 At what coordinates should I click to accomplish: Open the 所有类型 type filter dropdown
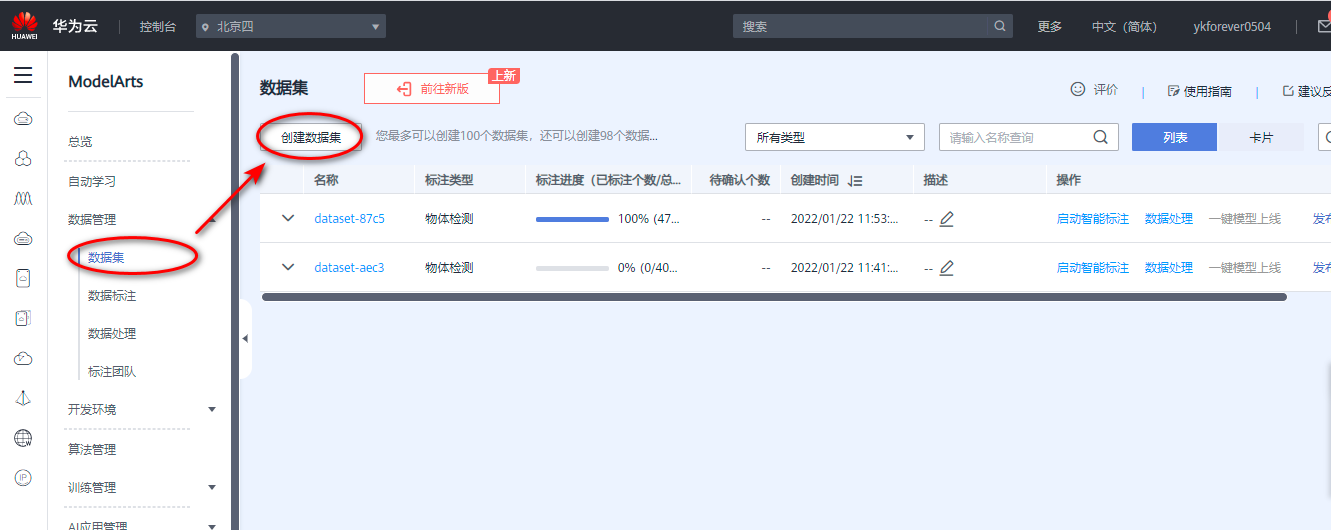[835, 137]
